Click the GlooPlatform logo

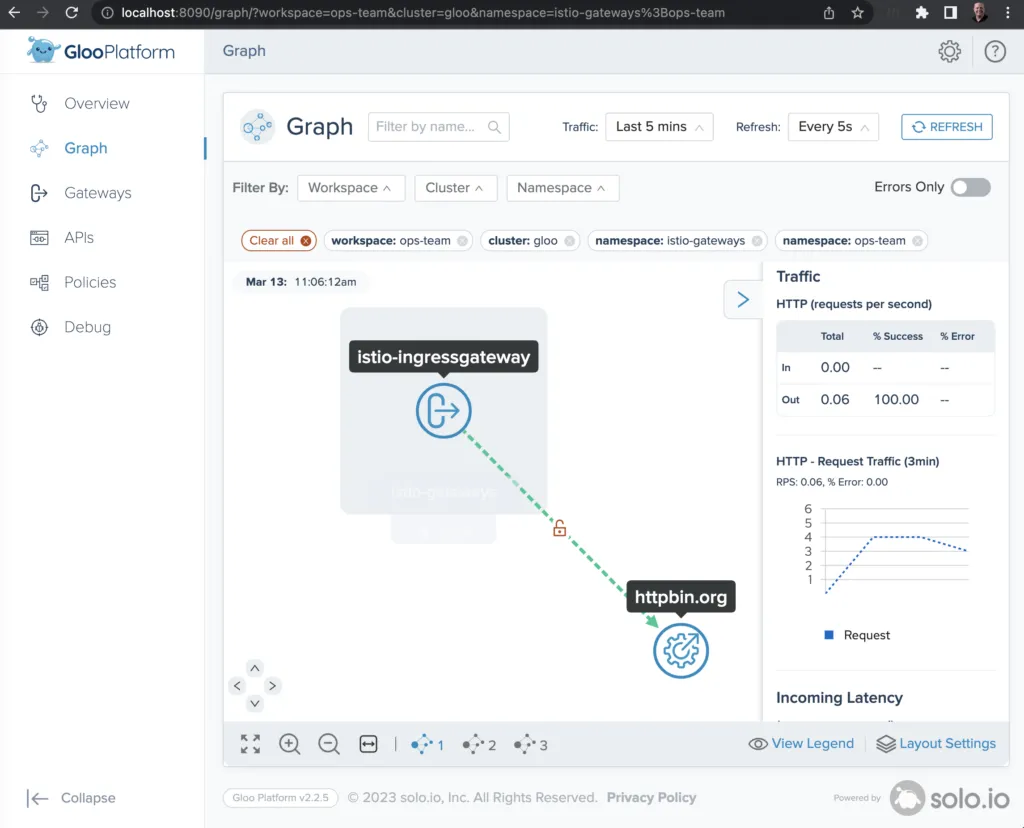pos(101,51)
